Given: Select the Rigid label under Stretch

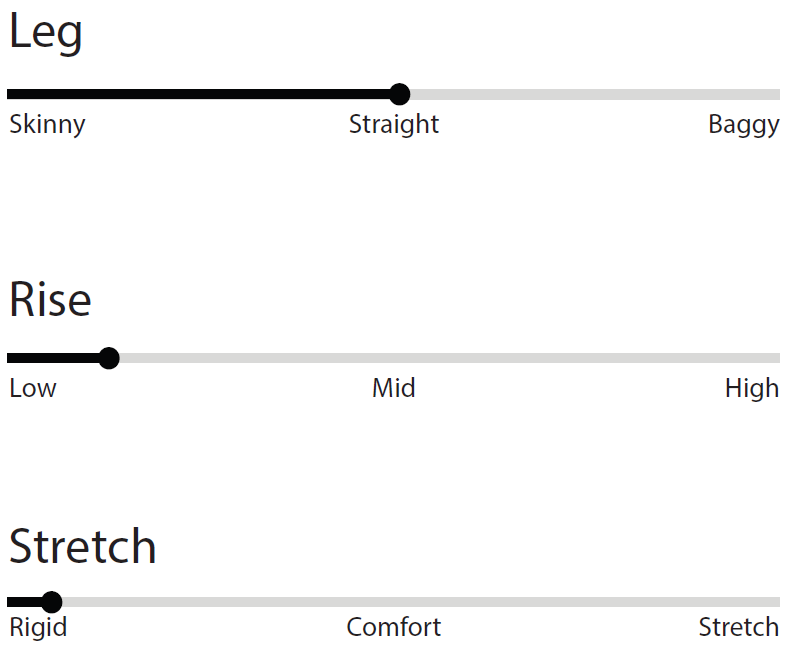Looking at the screenshot, I should [38, 627].
